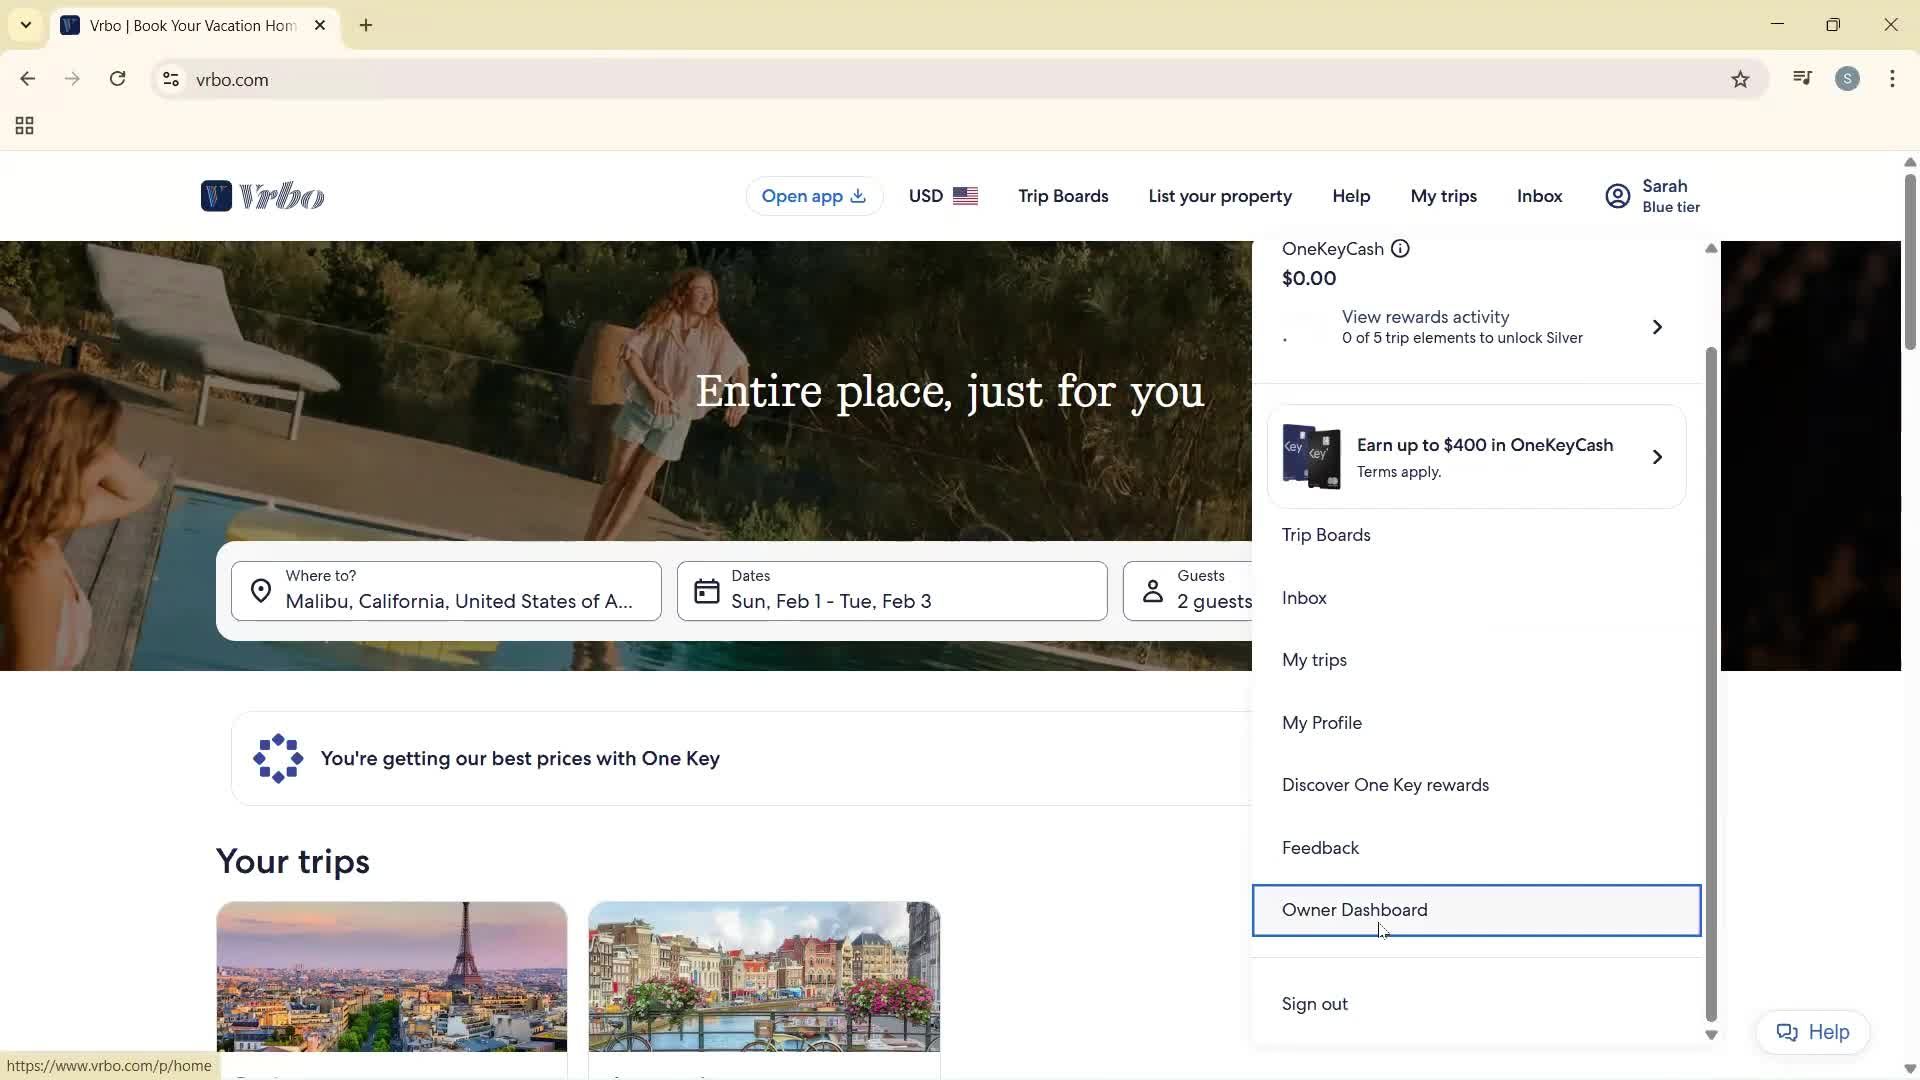The image size is (1920, 1080).
Task: Click the calendar icon in the Dates field
Action: pyautogui.click(x=706, y=591)
